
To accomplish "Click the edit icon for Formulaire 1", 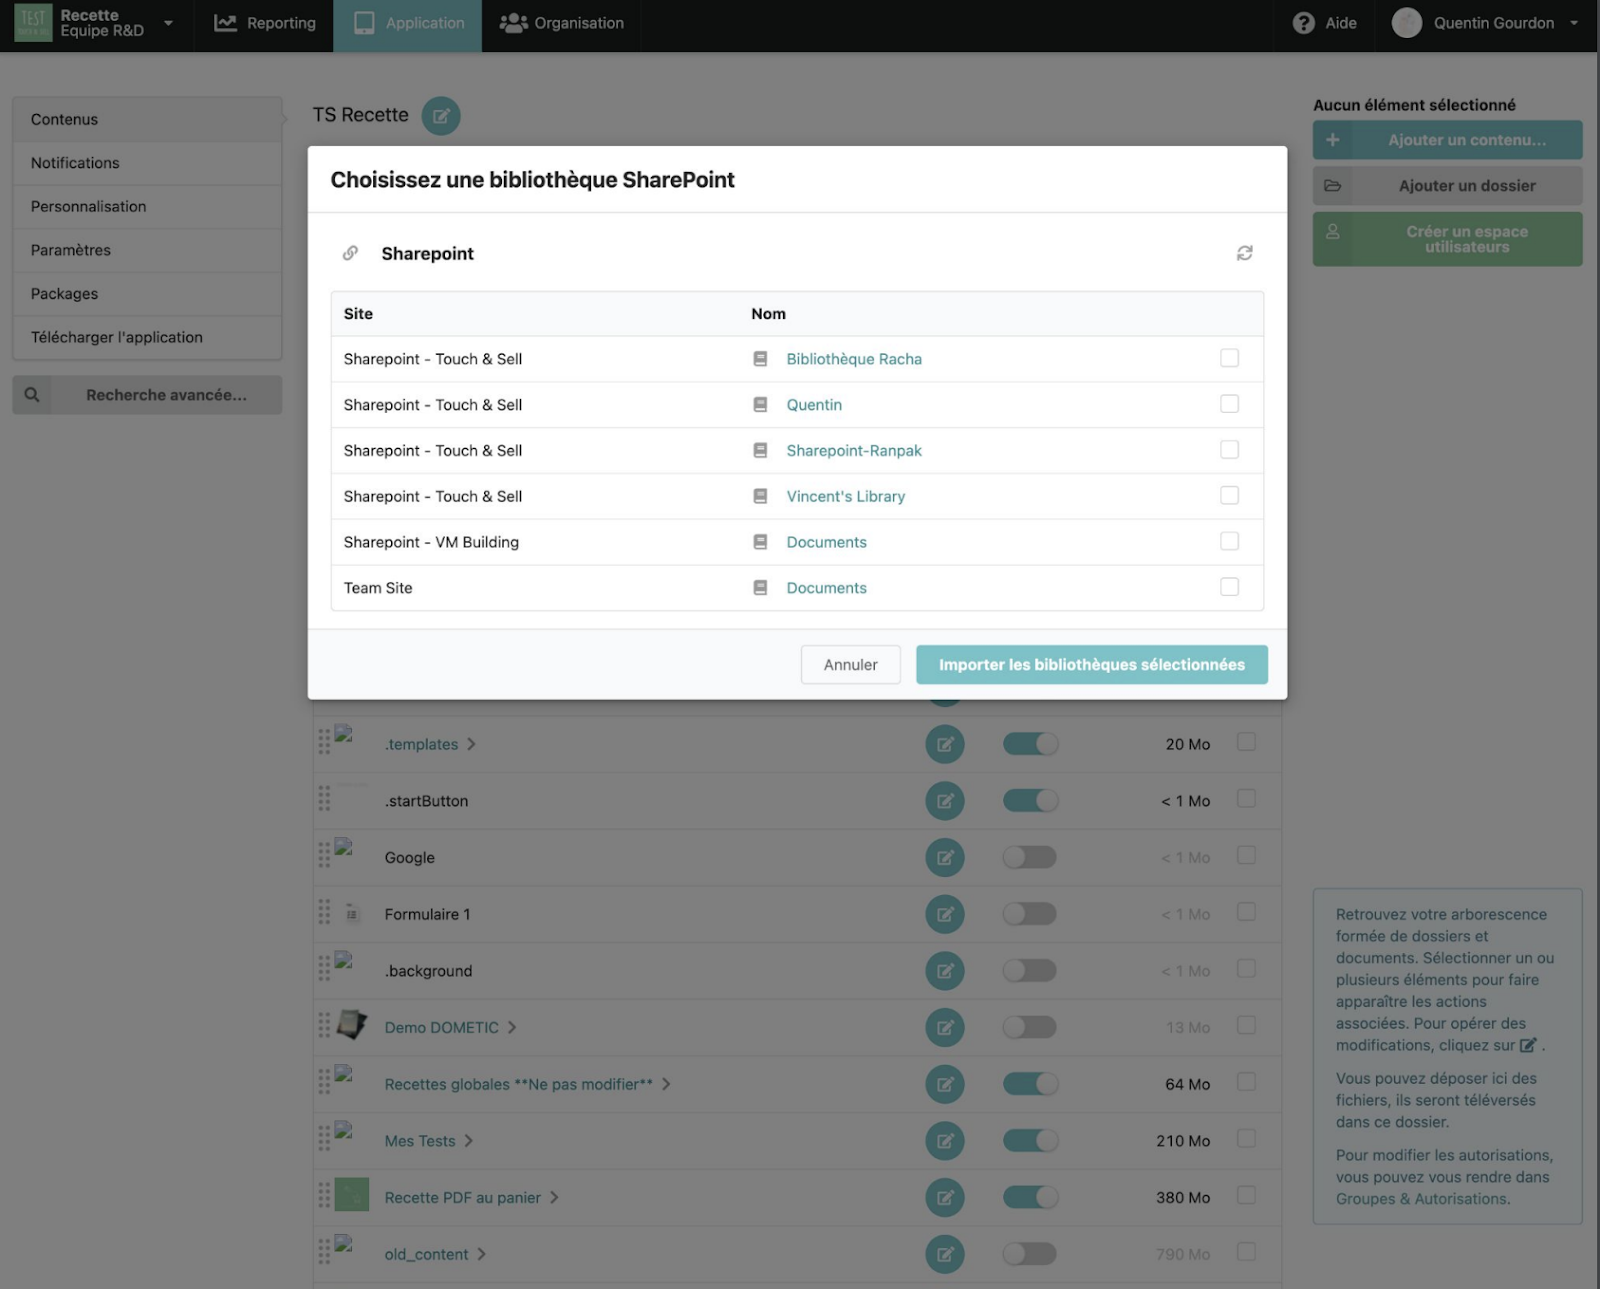I will (x=945, y=914).
